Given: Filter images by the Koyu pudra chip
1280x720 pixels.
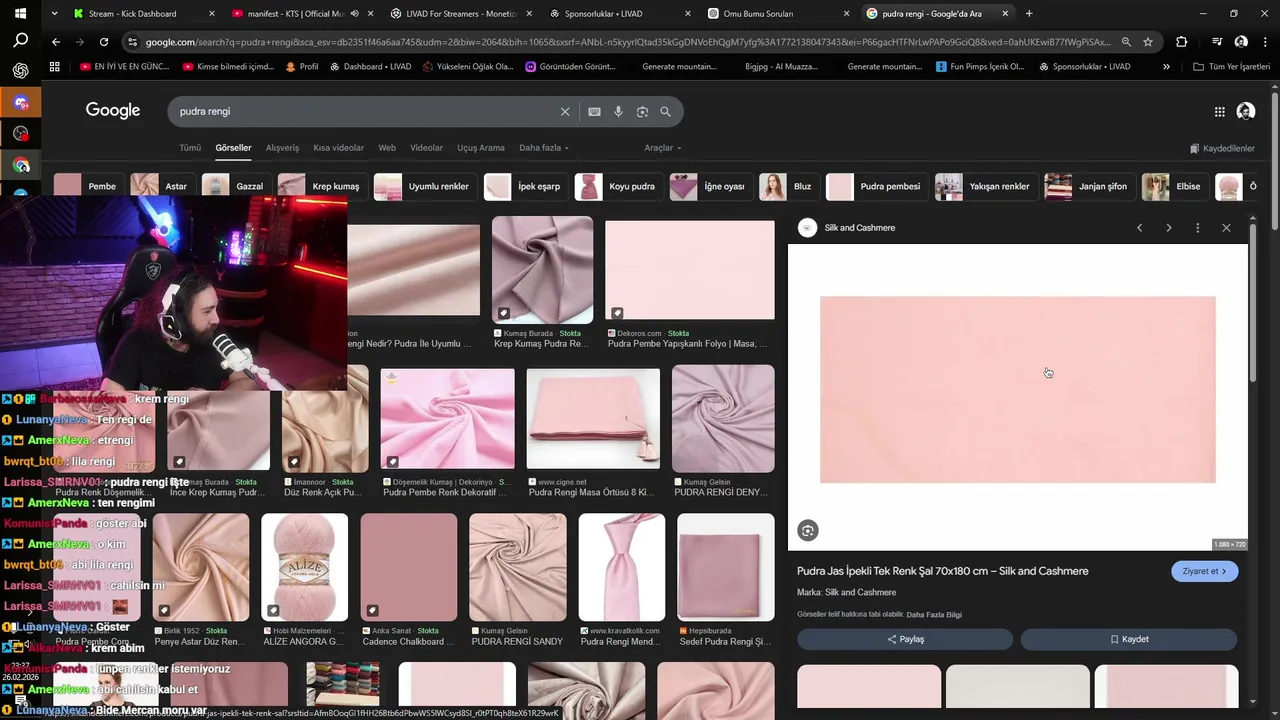Looking at the screenshot, I should (x=620, y=187).
